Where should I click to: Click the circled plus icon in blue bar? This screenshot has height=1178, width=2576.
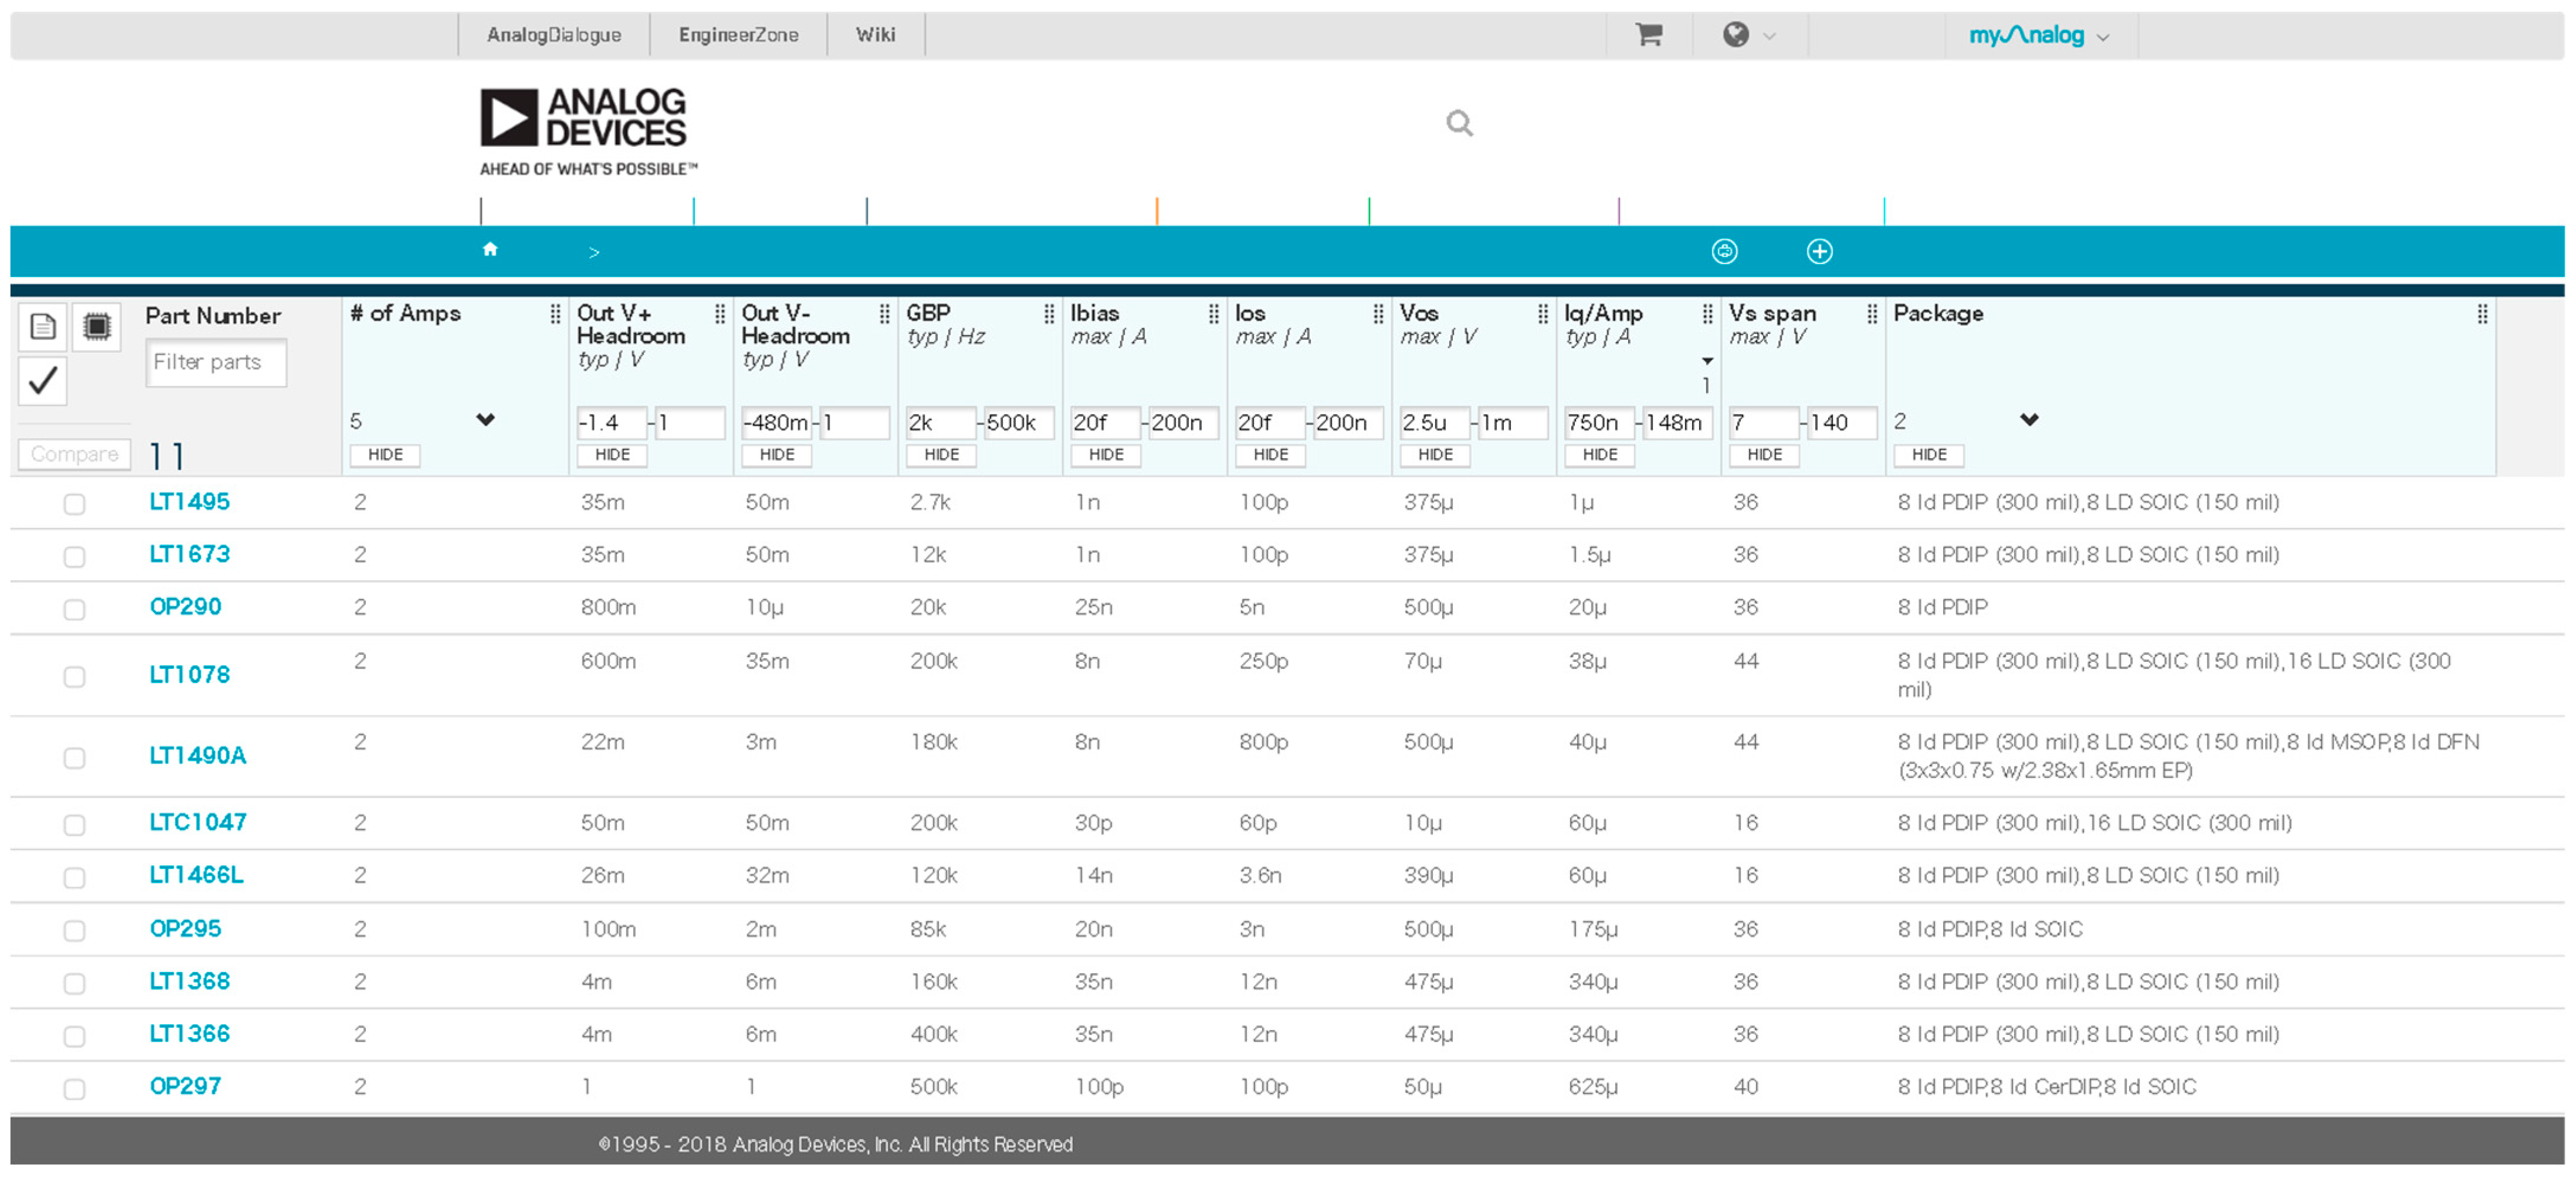click(1819, 251)
